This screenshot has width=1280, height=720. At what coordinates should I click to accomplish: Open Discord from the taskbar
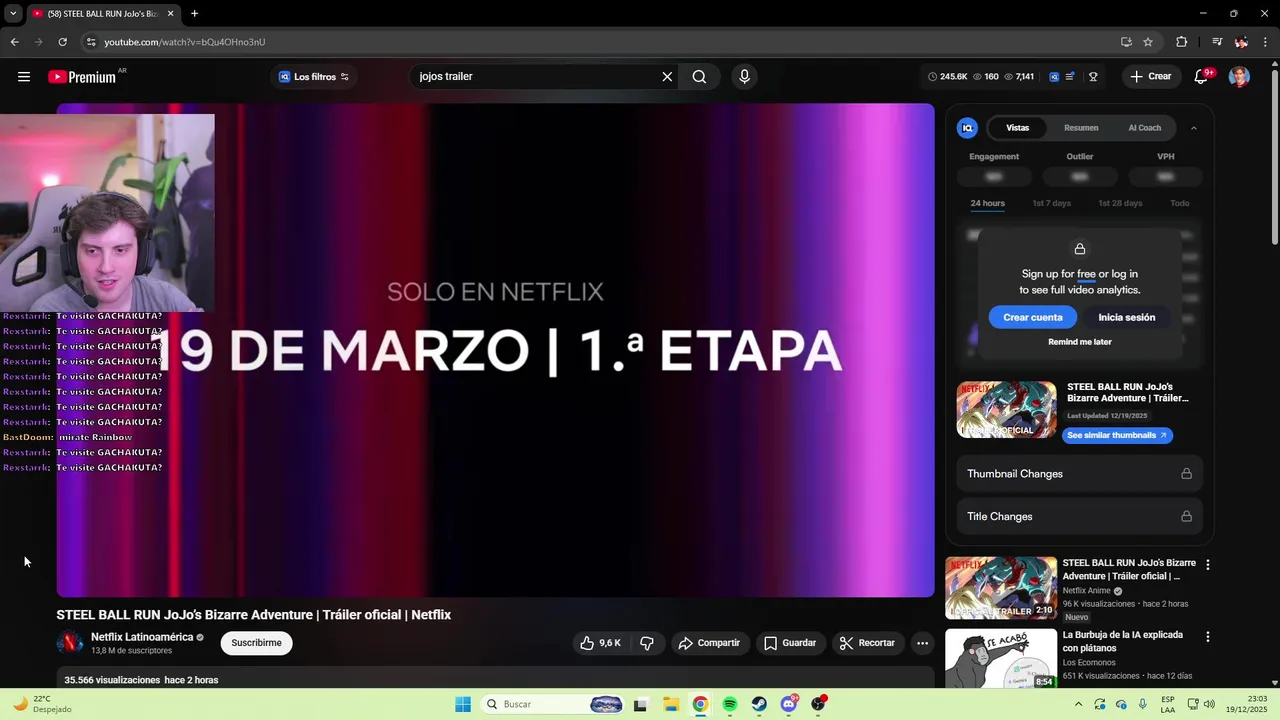789,704
